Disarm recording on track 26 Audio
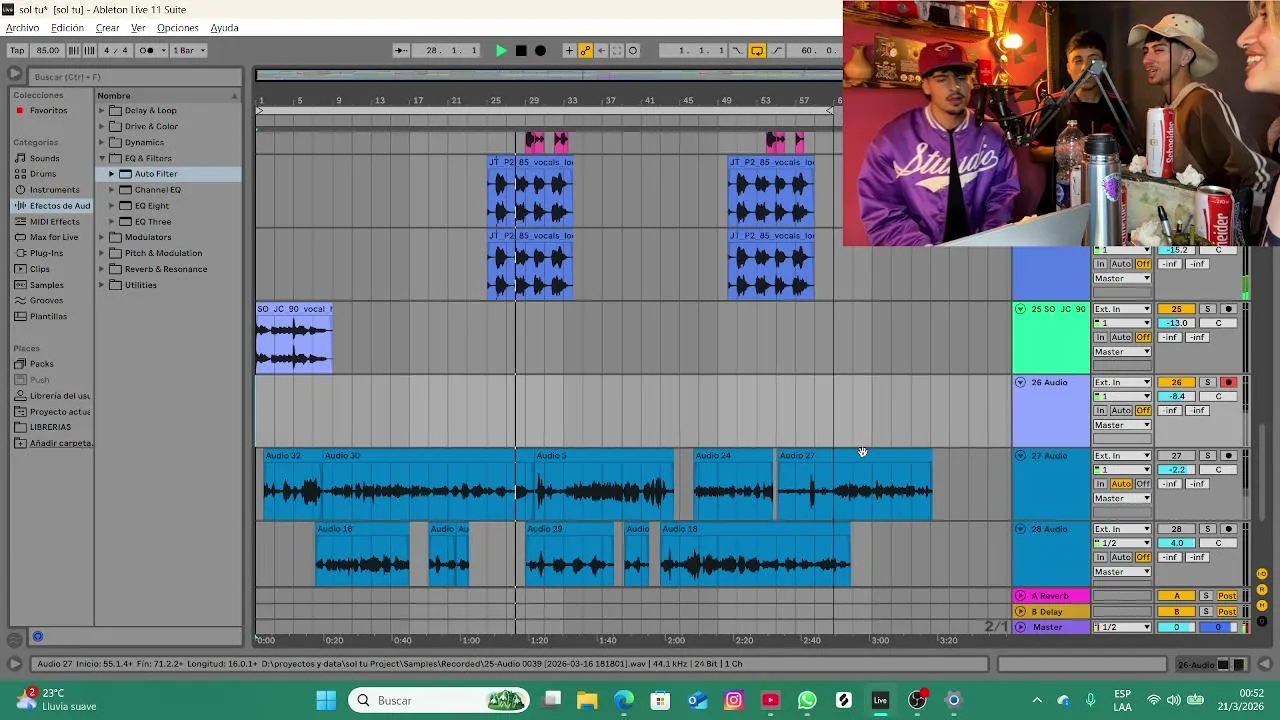Viewport: 1280px width, 720px height. click(1228, 382)
